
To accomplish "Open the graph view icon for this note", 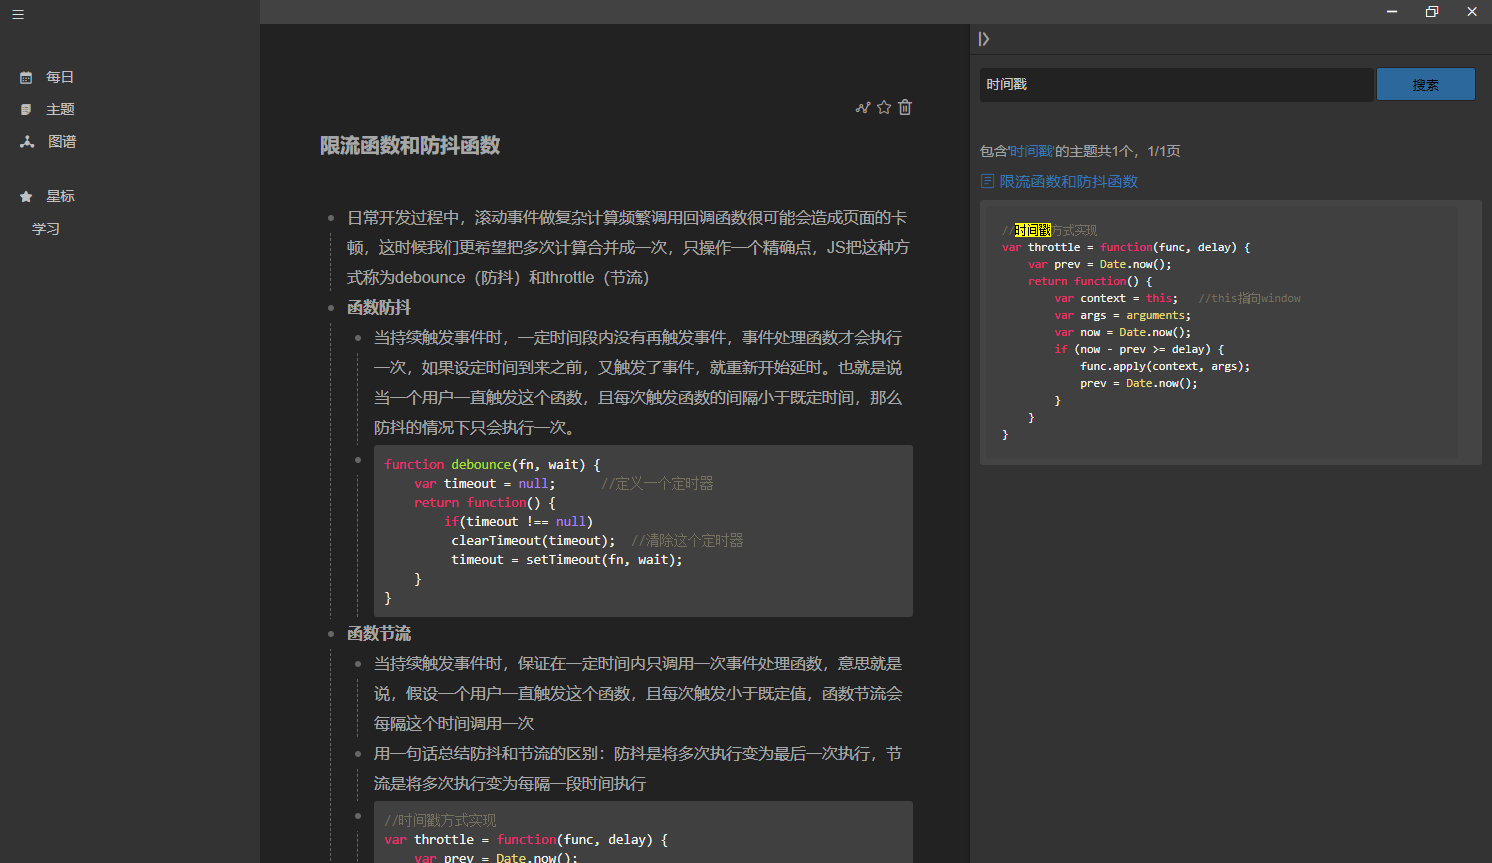I will pos(863,107).
